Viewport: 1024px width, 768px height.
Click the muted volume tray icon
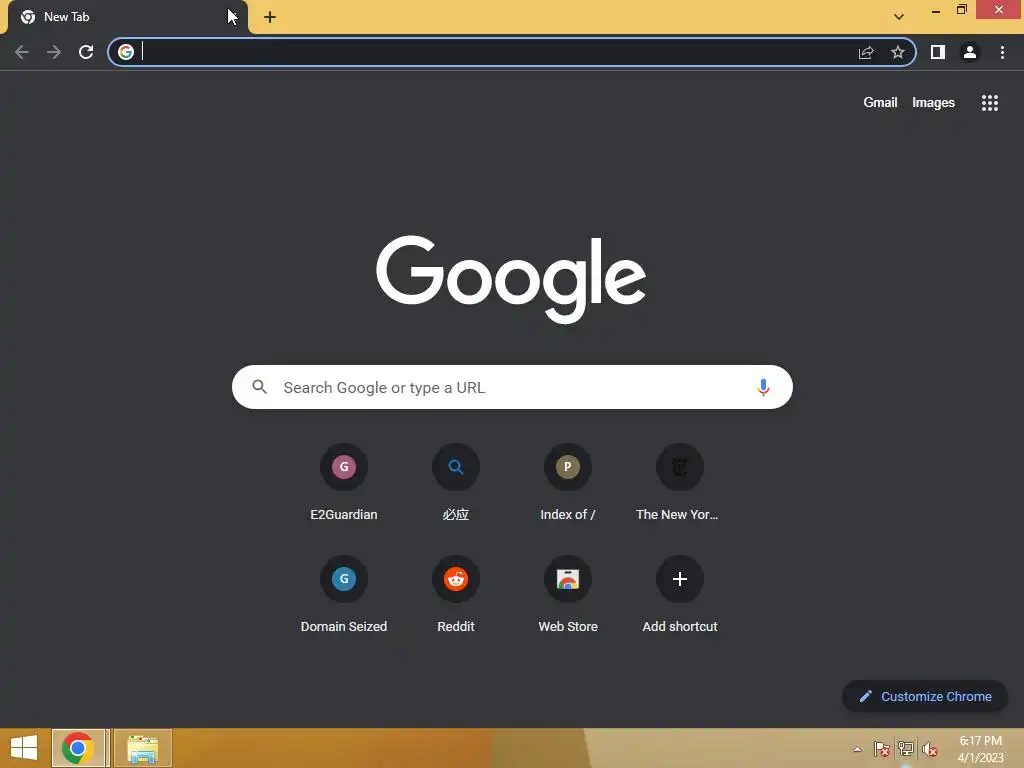pyautogui.click(x=930, y=749)
